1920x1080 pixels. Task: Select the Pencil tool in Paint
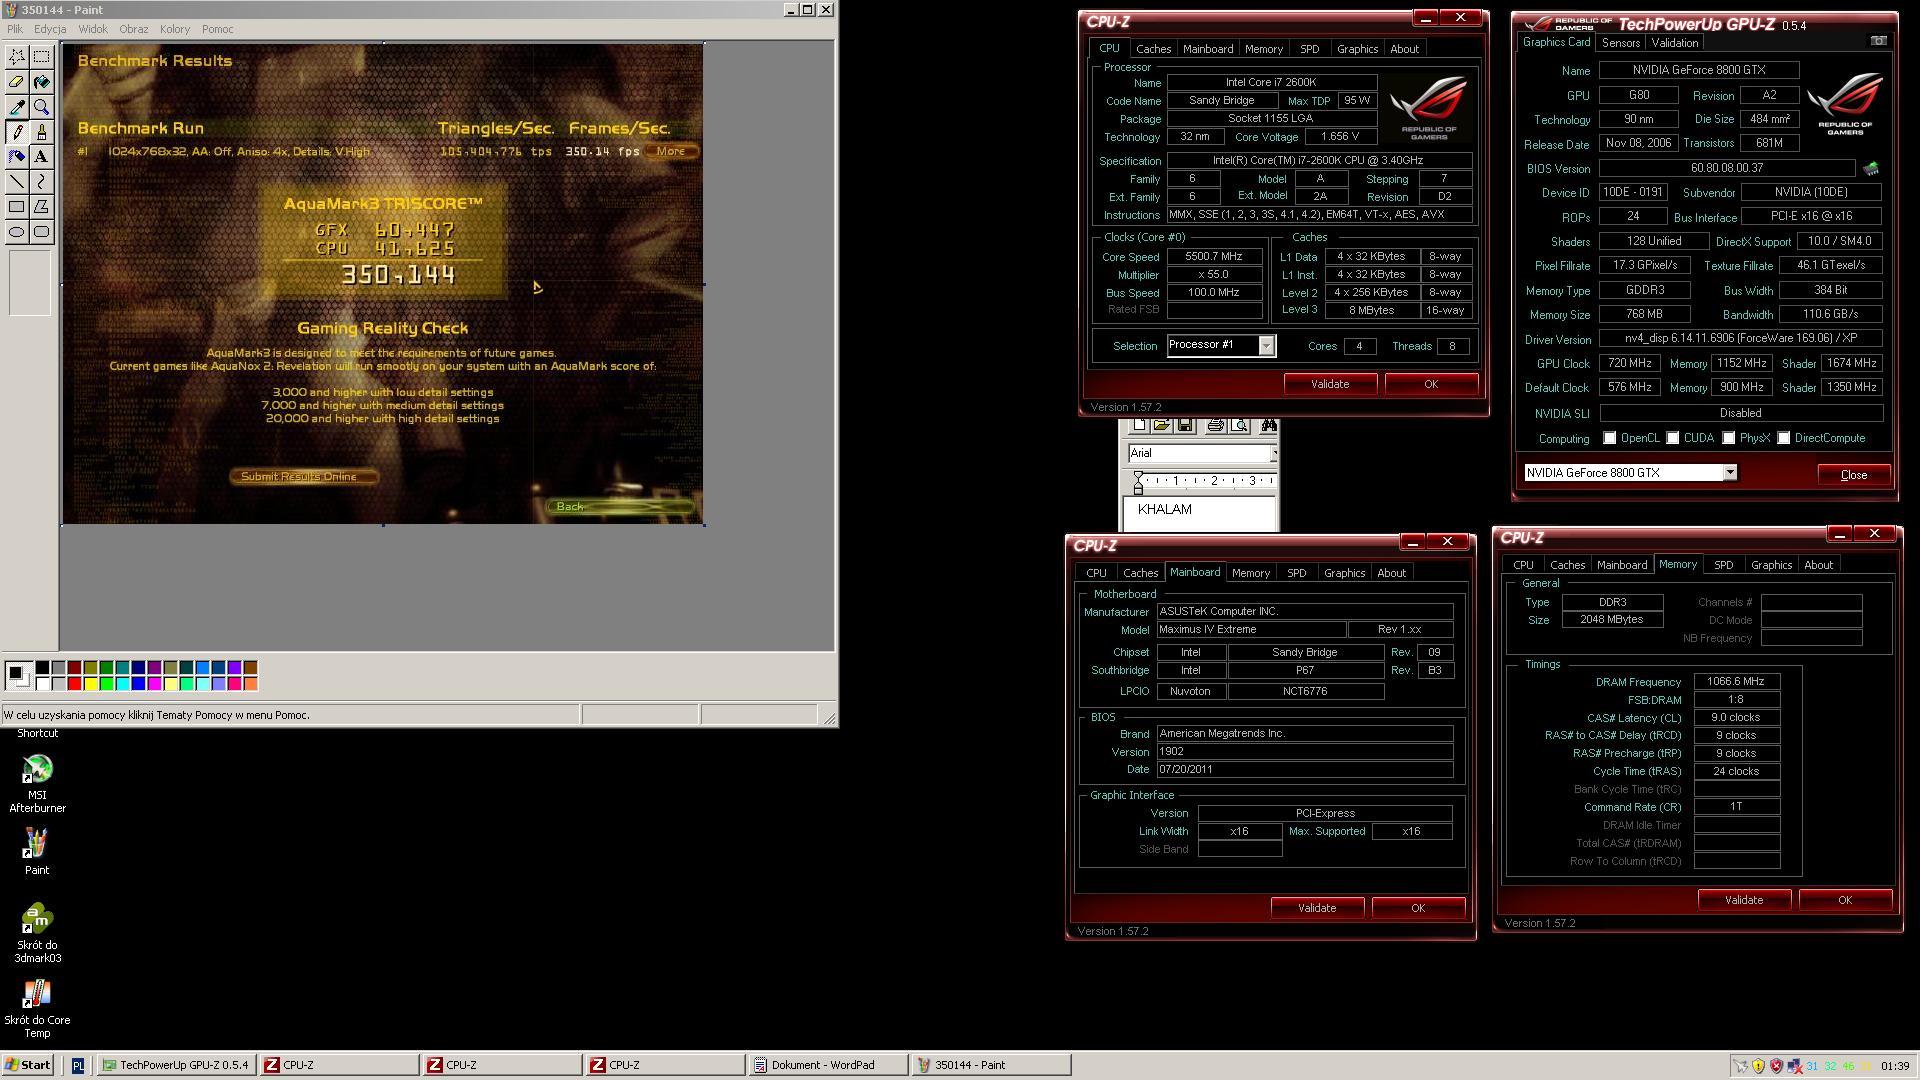pyautogui.click(x=17, y=132)
